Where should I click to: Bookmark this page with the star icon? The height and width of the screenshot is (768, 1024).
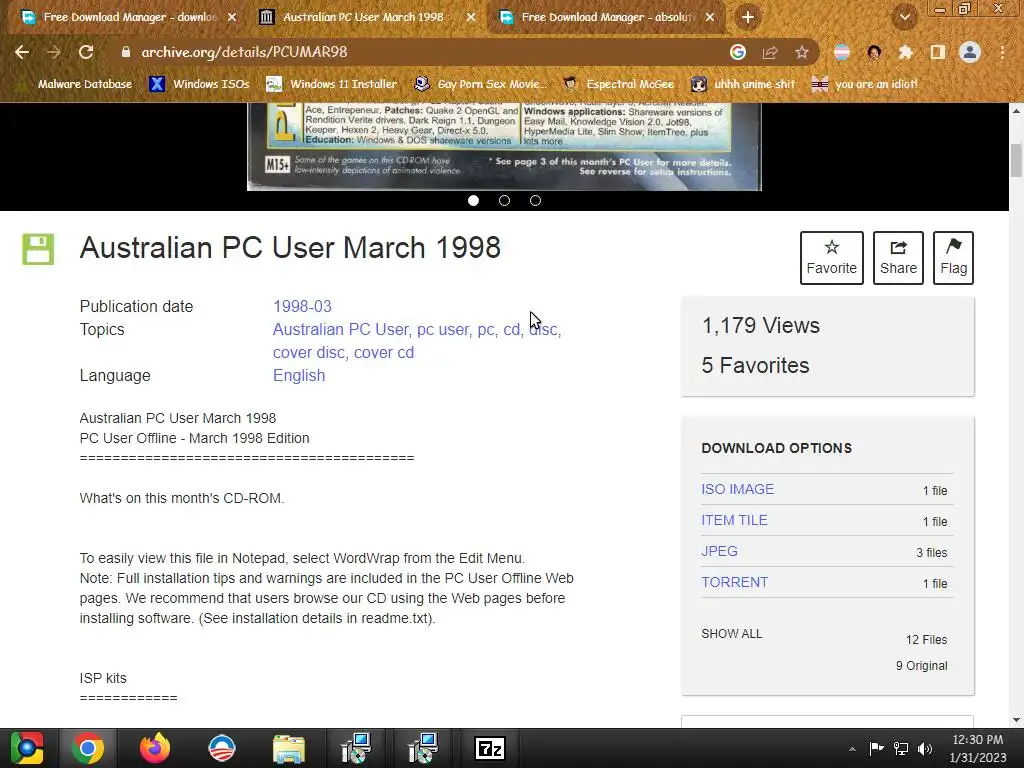click(802, 52)
